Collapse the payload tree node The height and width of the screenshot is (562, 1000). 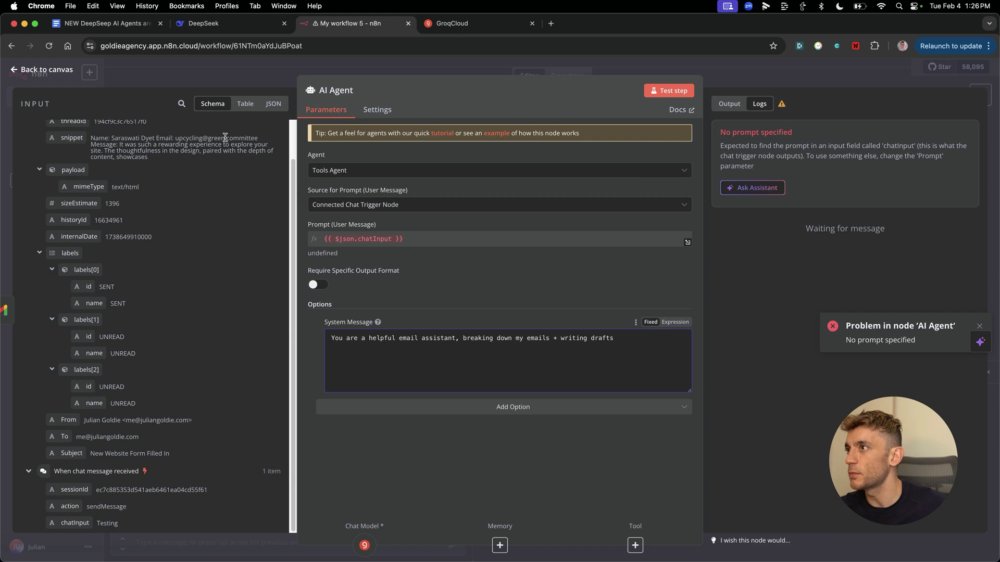tap(40, 170)
